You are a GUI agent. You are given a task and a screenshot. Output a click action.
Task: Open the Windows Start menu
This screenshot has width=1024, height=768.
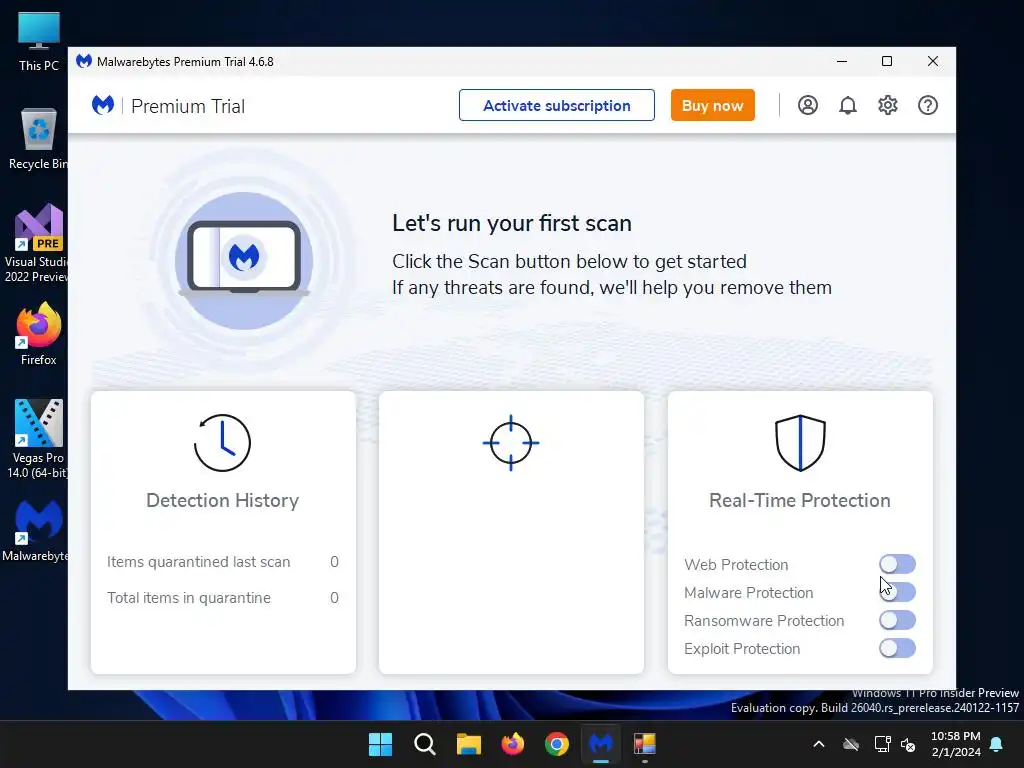click(x=380, y=744)
